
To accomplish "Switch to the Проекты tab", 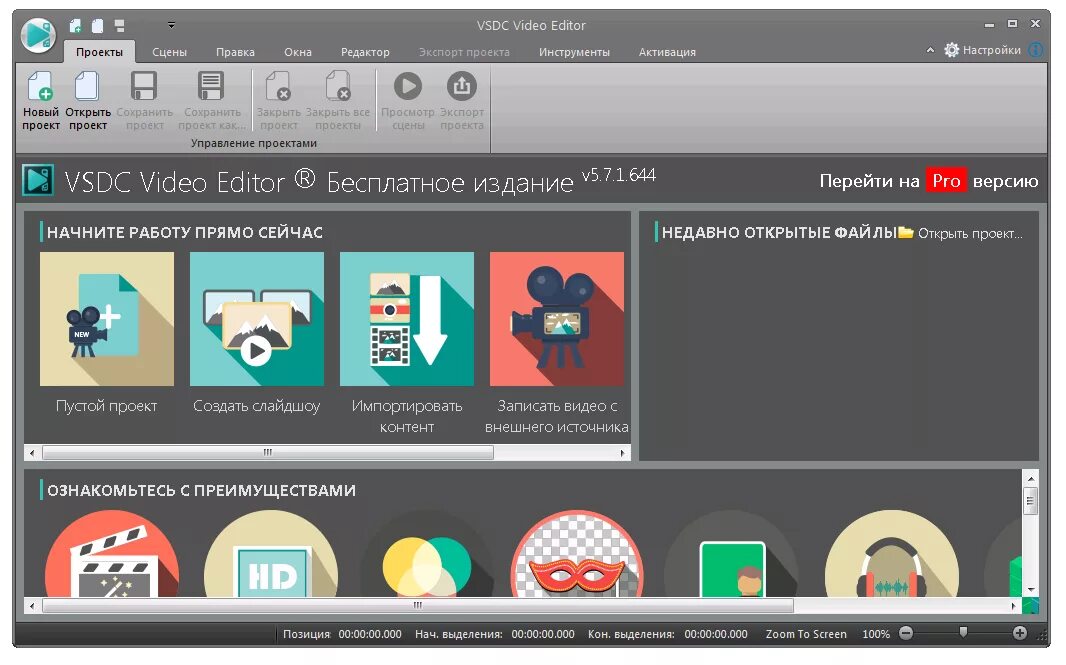I will coord(99,52).
